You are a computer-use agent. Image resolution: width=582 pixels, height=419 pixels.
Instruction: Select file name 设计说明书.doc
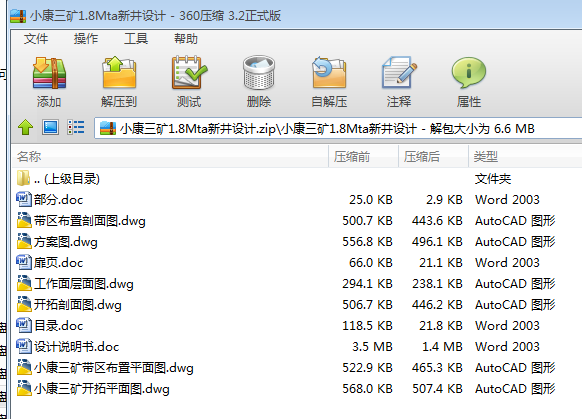pyautogui.click(x=76, y=347)
